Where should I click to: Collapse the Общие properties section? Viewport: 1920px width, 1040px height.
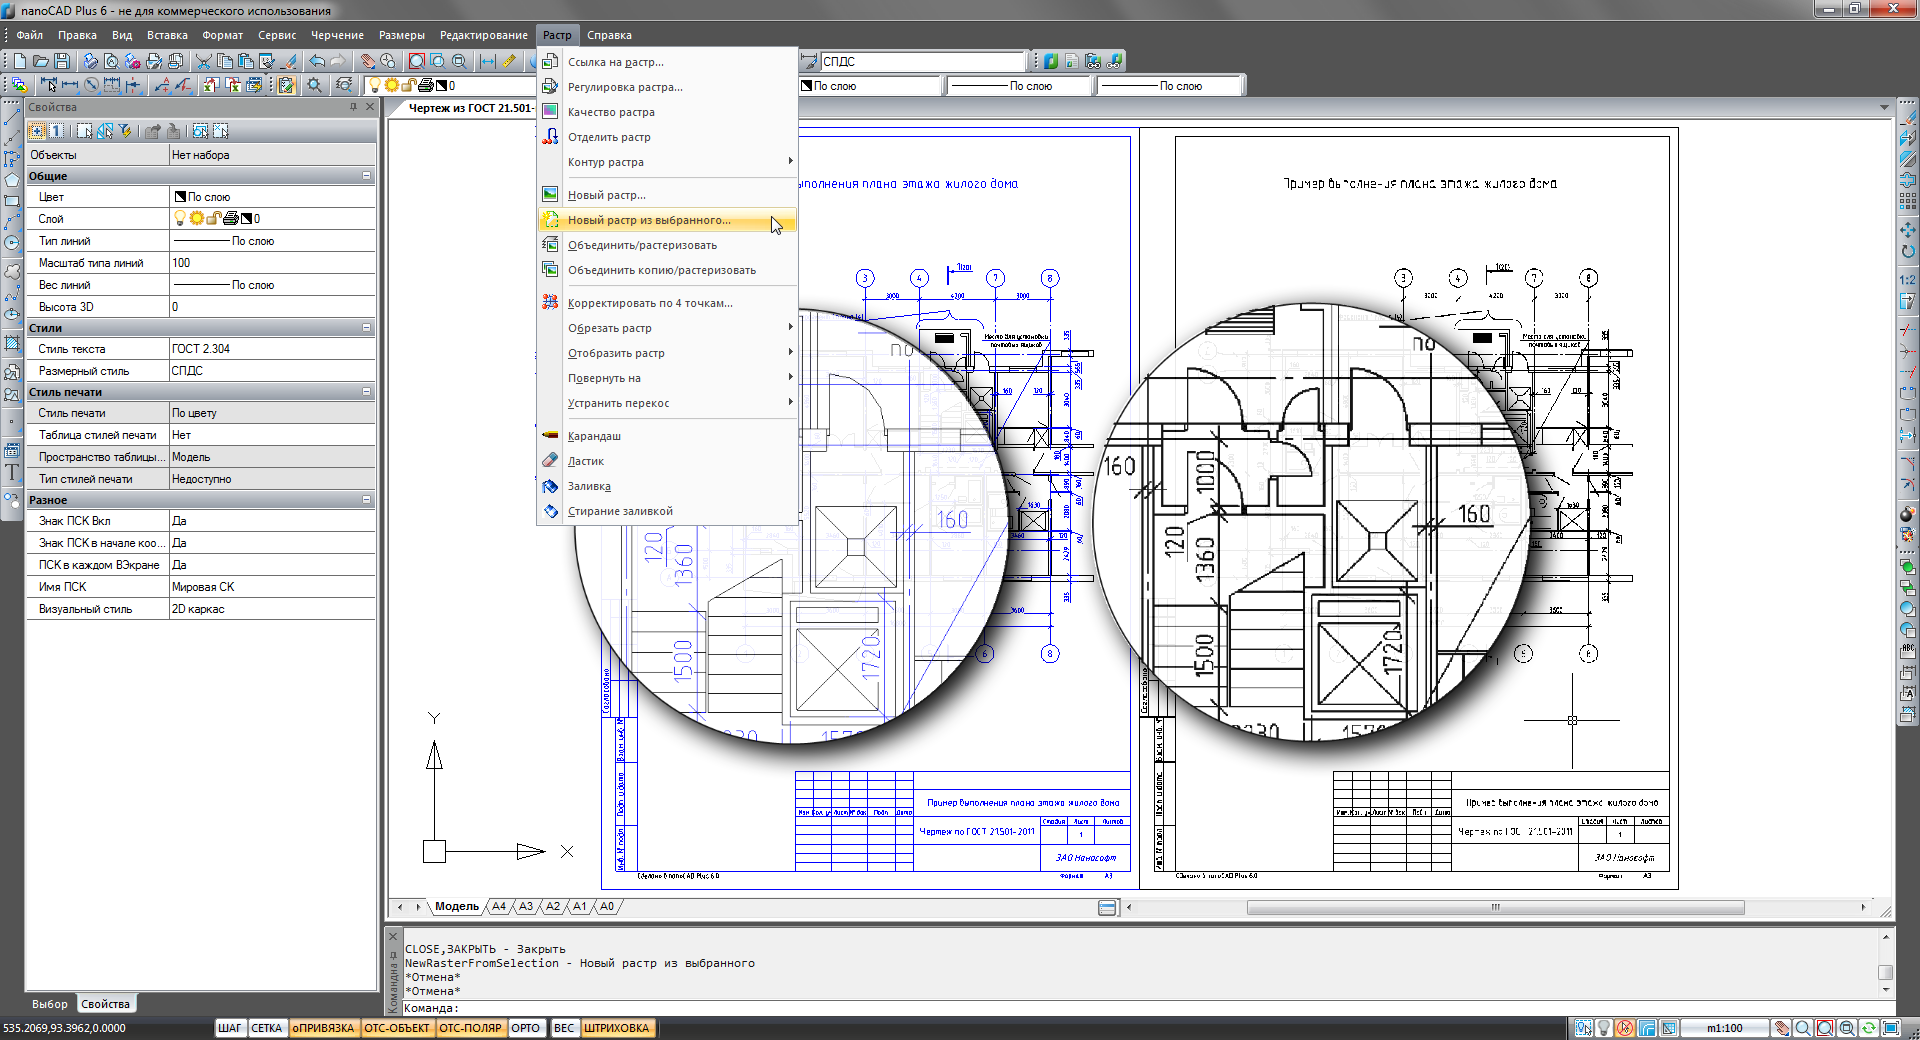(x=366, y=176)
